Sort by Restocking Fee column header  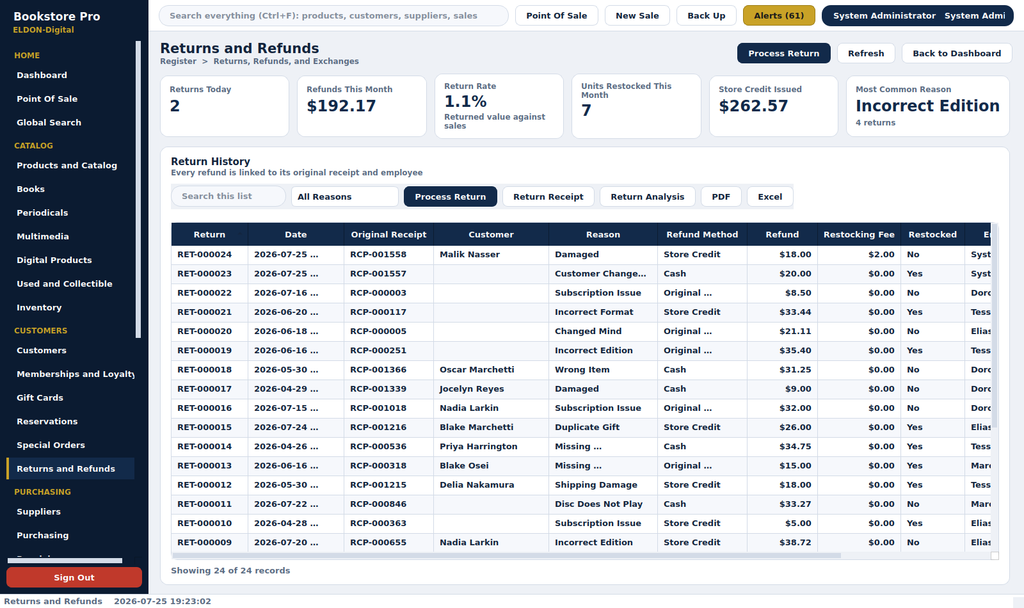(x=859, y=234)
